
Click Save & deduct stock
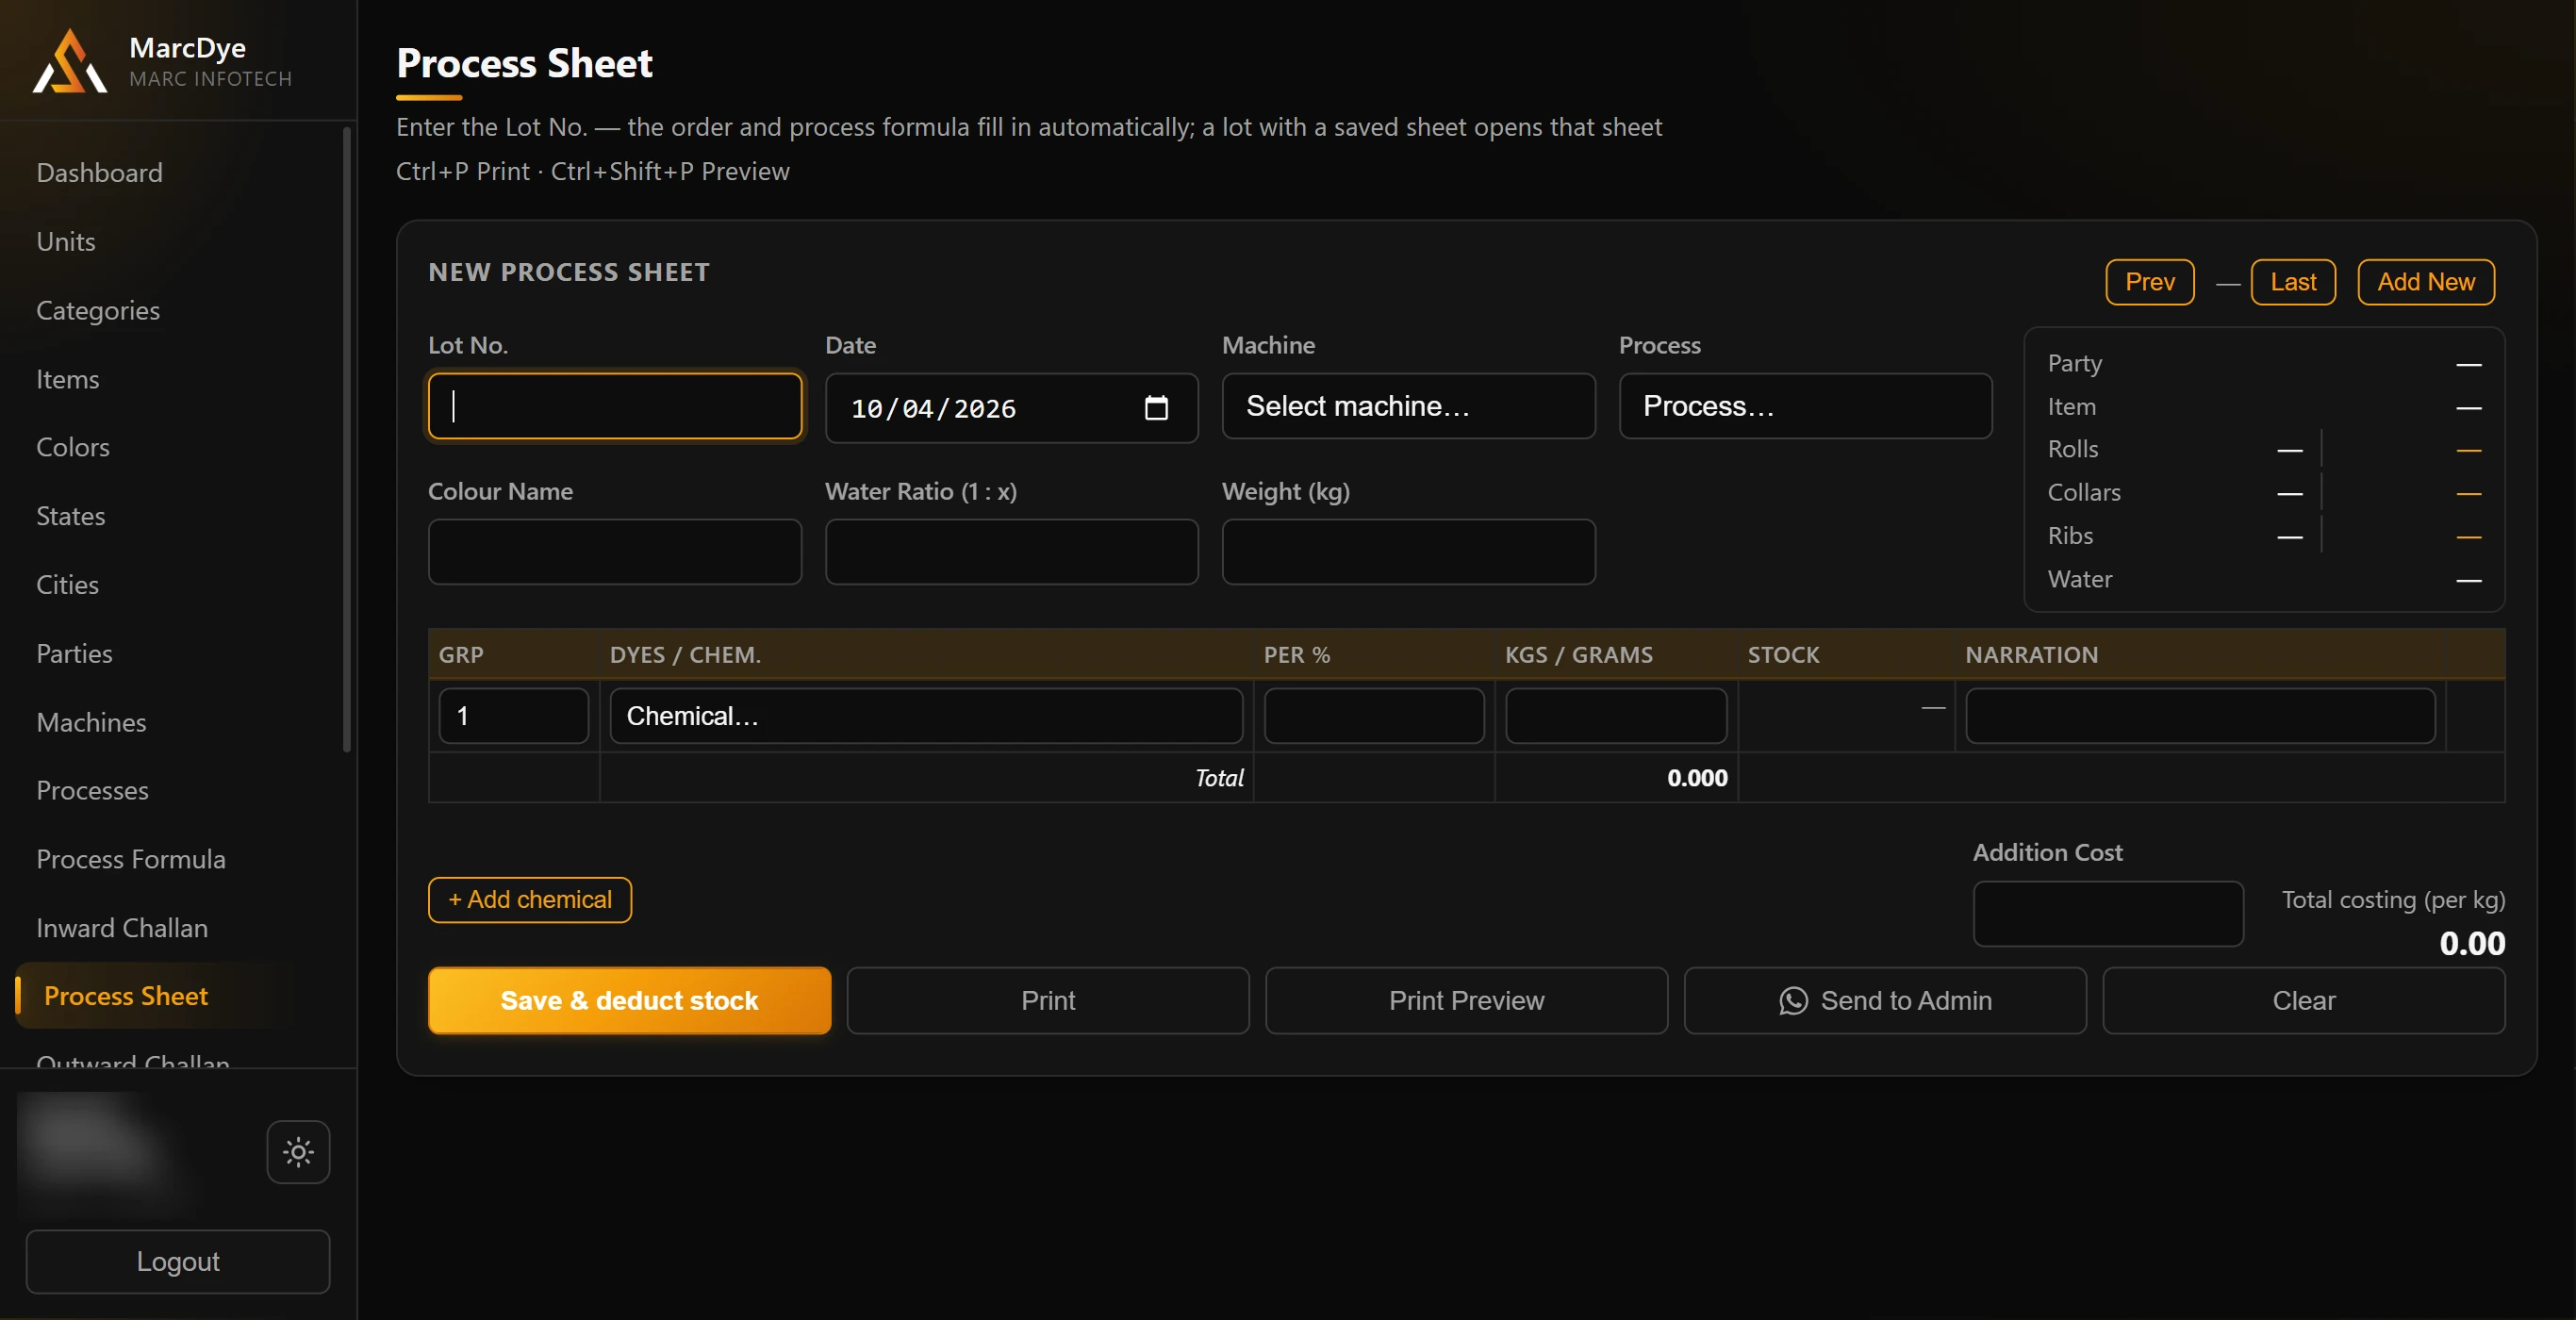click(629, 1000)
